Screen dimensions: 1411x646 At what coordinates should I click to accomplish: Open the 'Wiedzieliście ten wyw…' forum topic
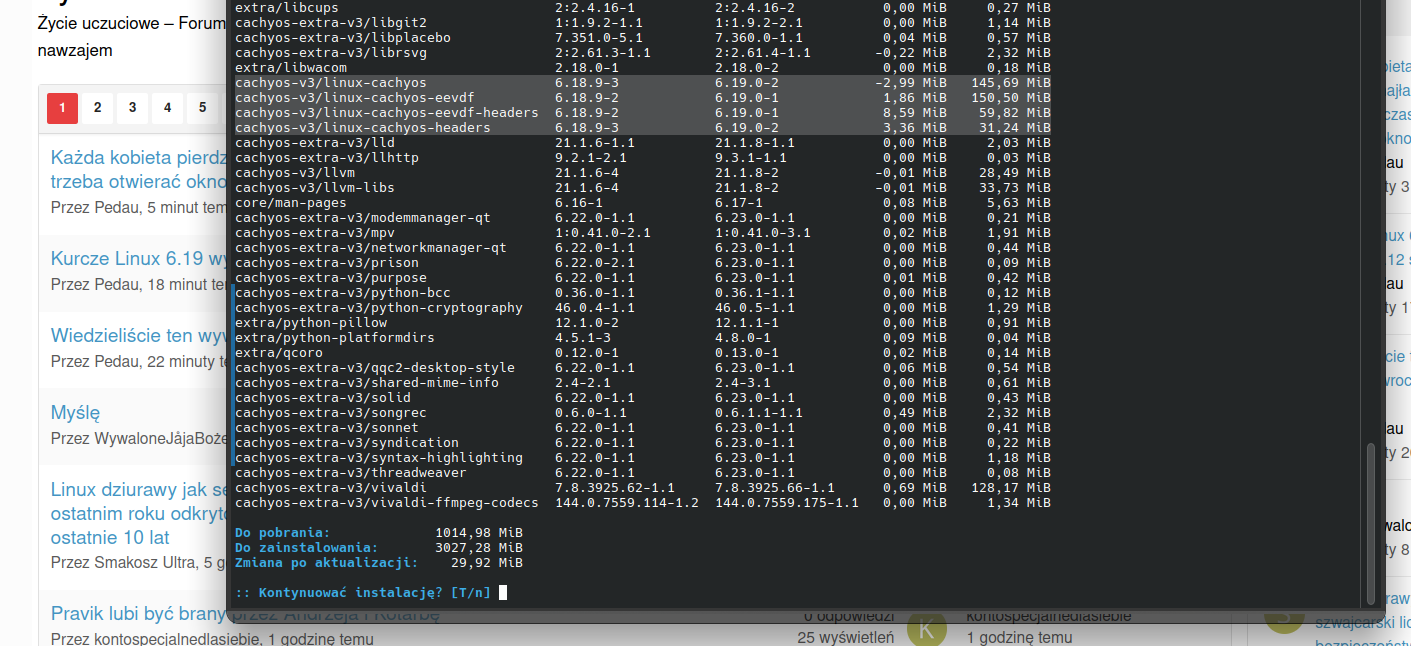point(140,335)
